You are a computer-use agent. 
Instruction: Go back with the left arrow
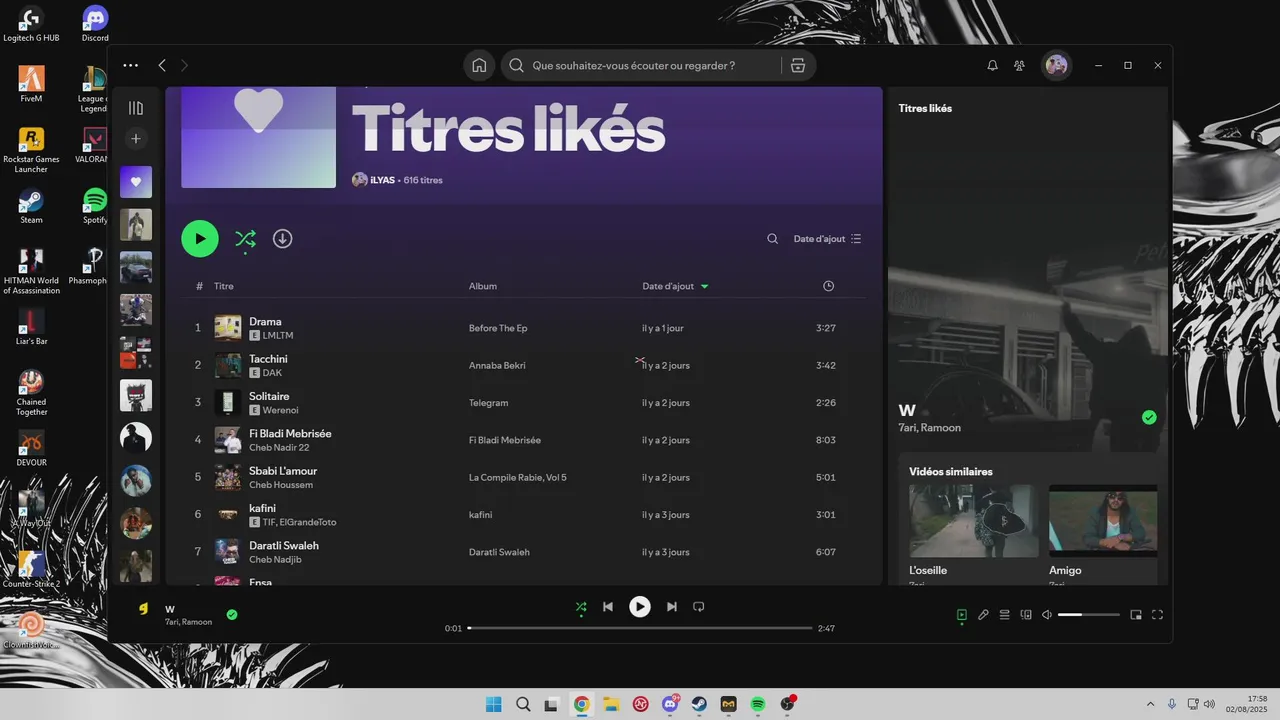(x=162, y=65)
